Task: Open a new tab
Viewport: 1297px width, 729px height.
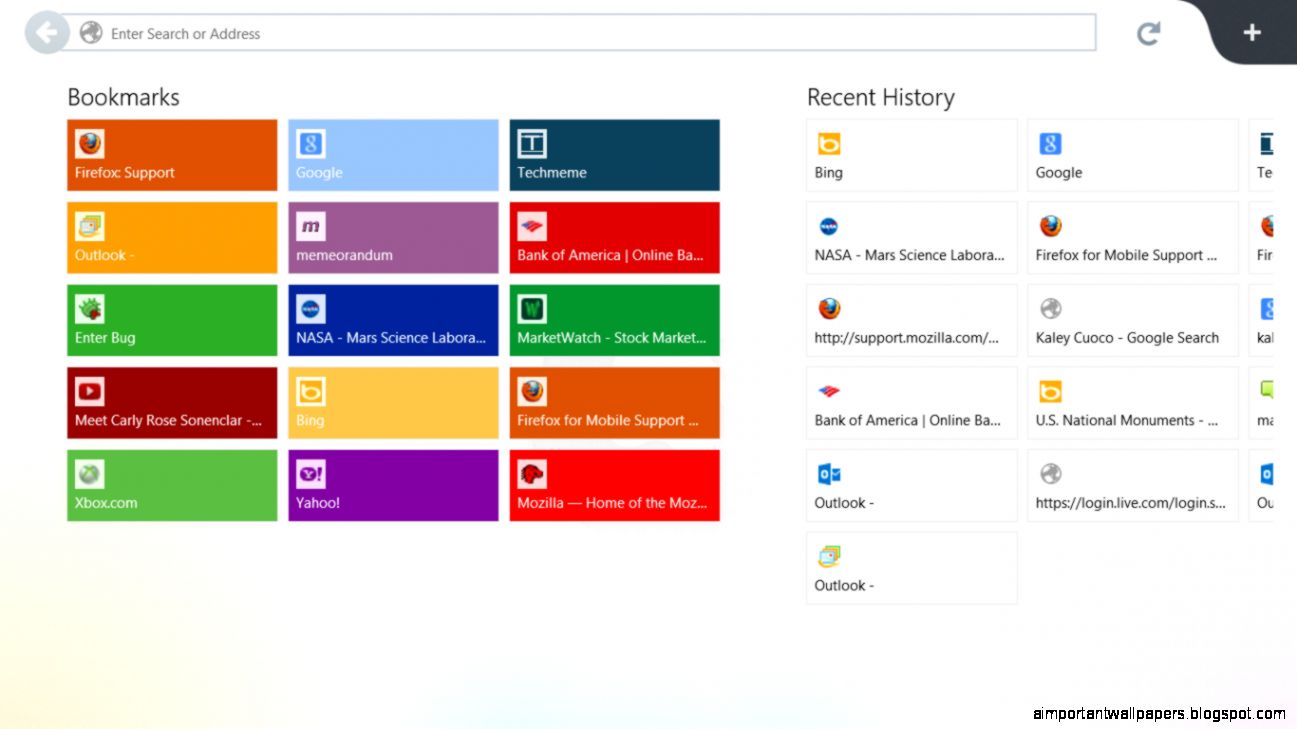Action: pos(1251,31)
